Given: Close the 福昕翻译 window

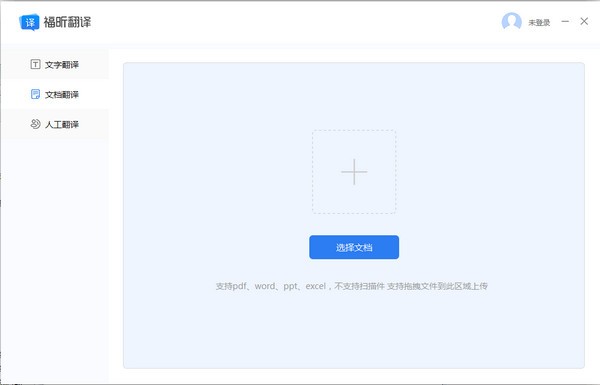Looking at the screenshot, I should point(584,21).
